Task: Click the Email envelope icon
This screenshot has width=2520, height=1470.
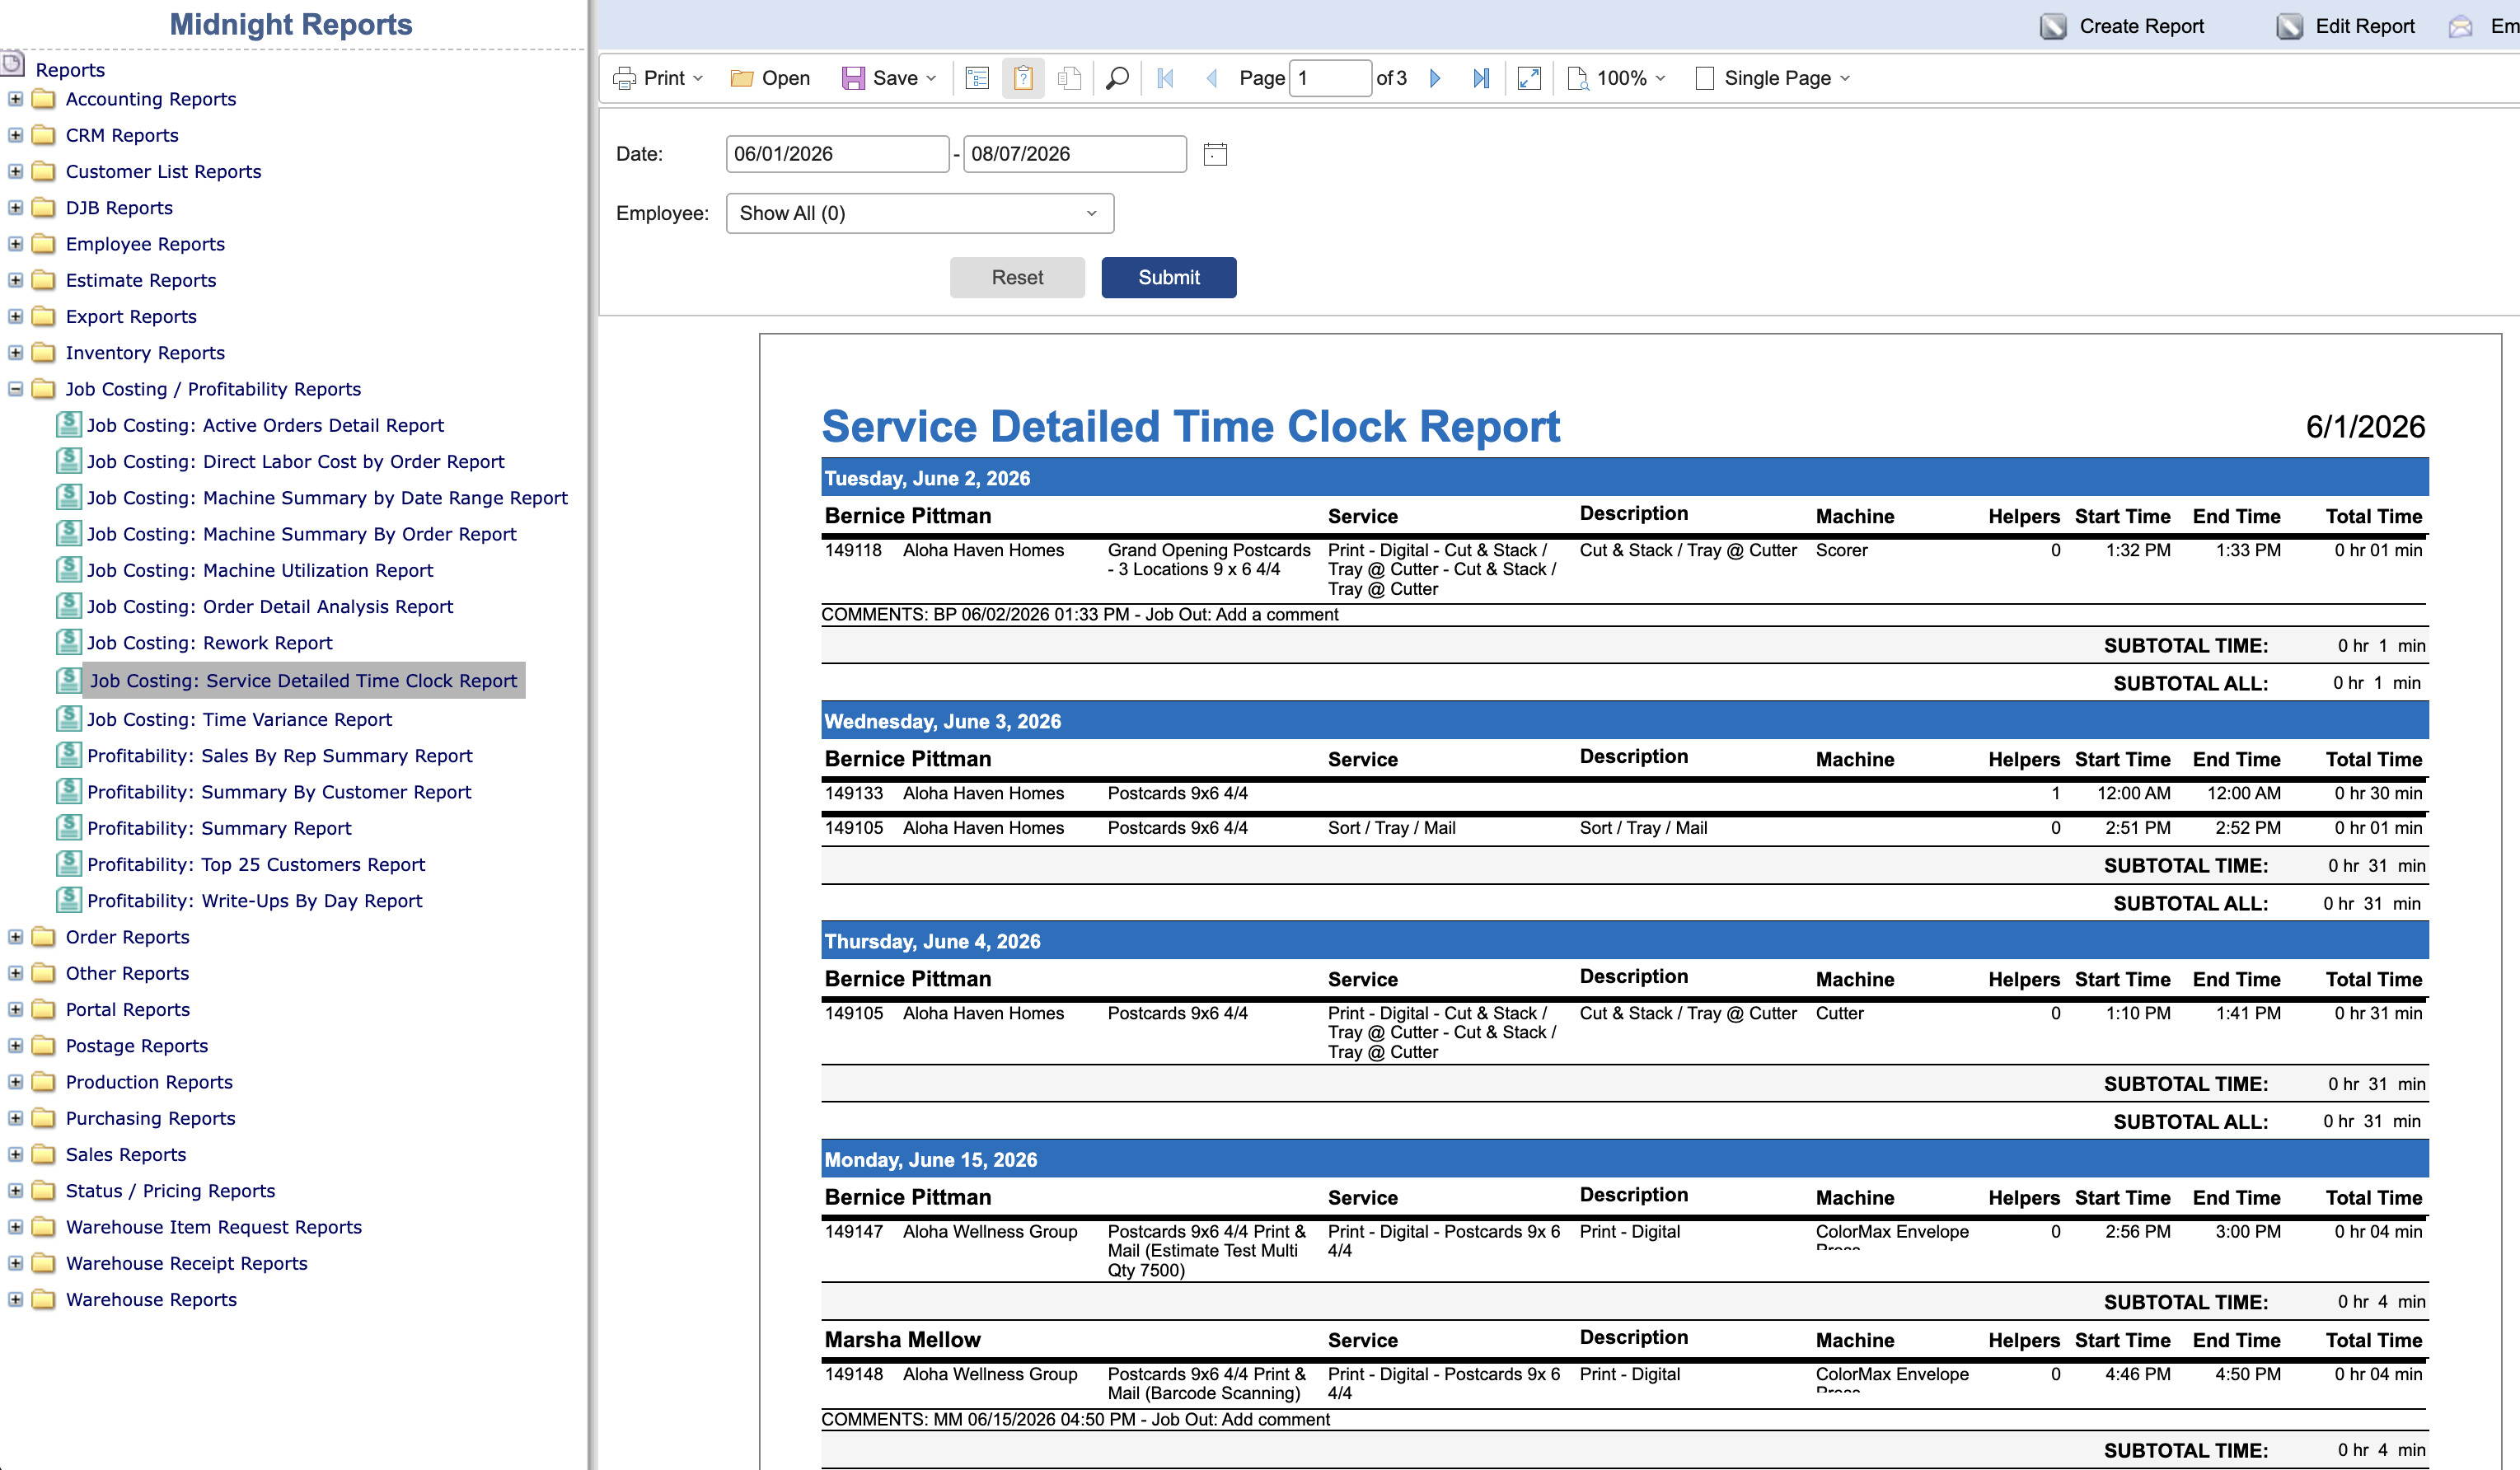Action: click(2460, 27)
